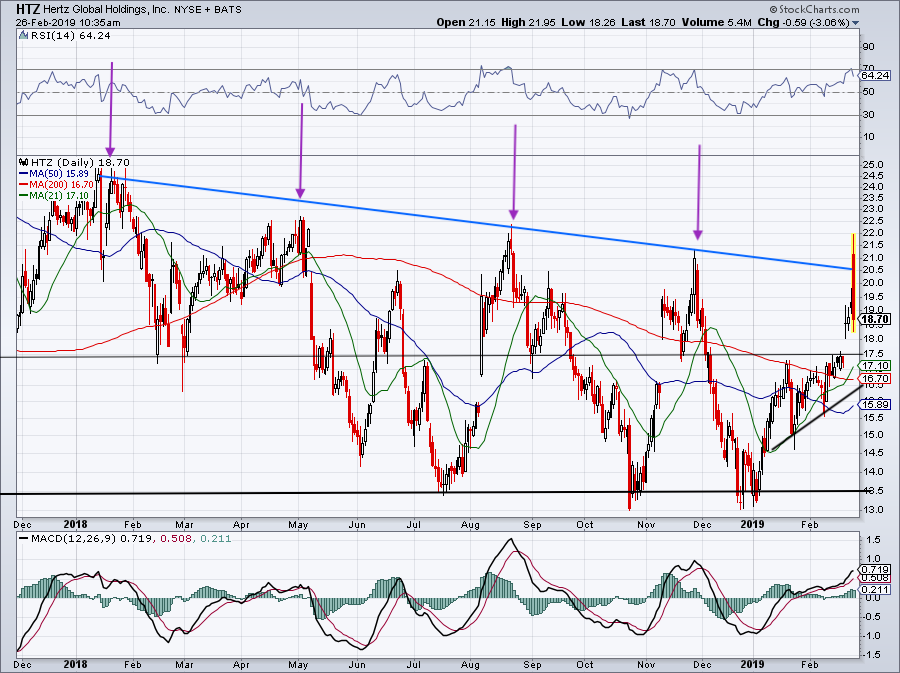Click the 26-Feb-2019 10:35am timestamp

(68, 23)
